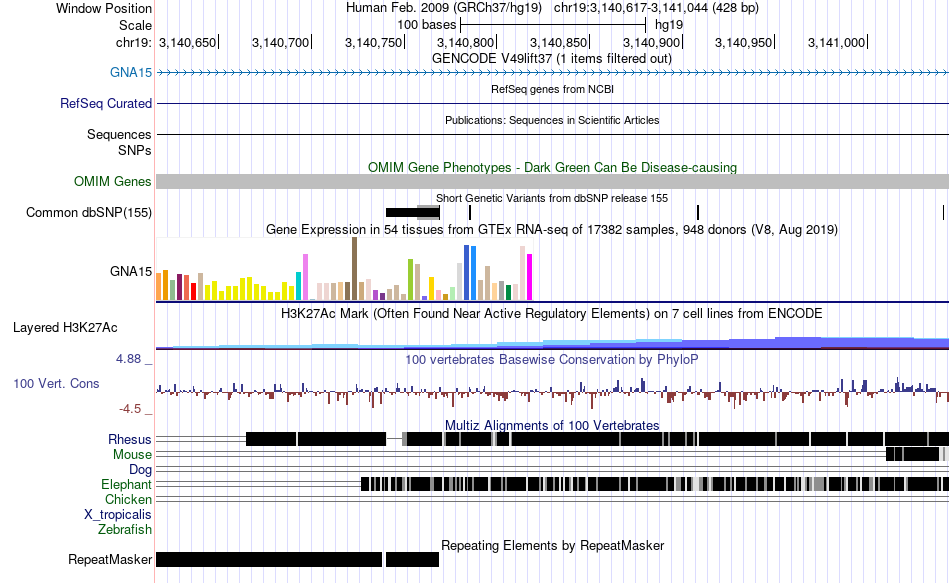The width and height of the screenshot is (950, 583).
Task: Click 'Short Genetic Variants from dbSNP' title
Action: (552, 198)
